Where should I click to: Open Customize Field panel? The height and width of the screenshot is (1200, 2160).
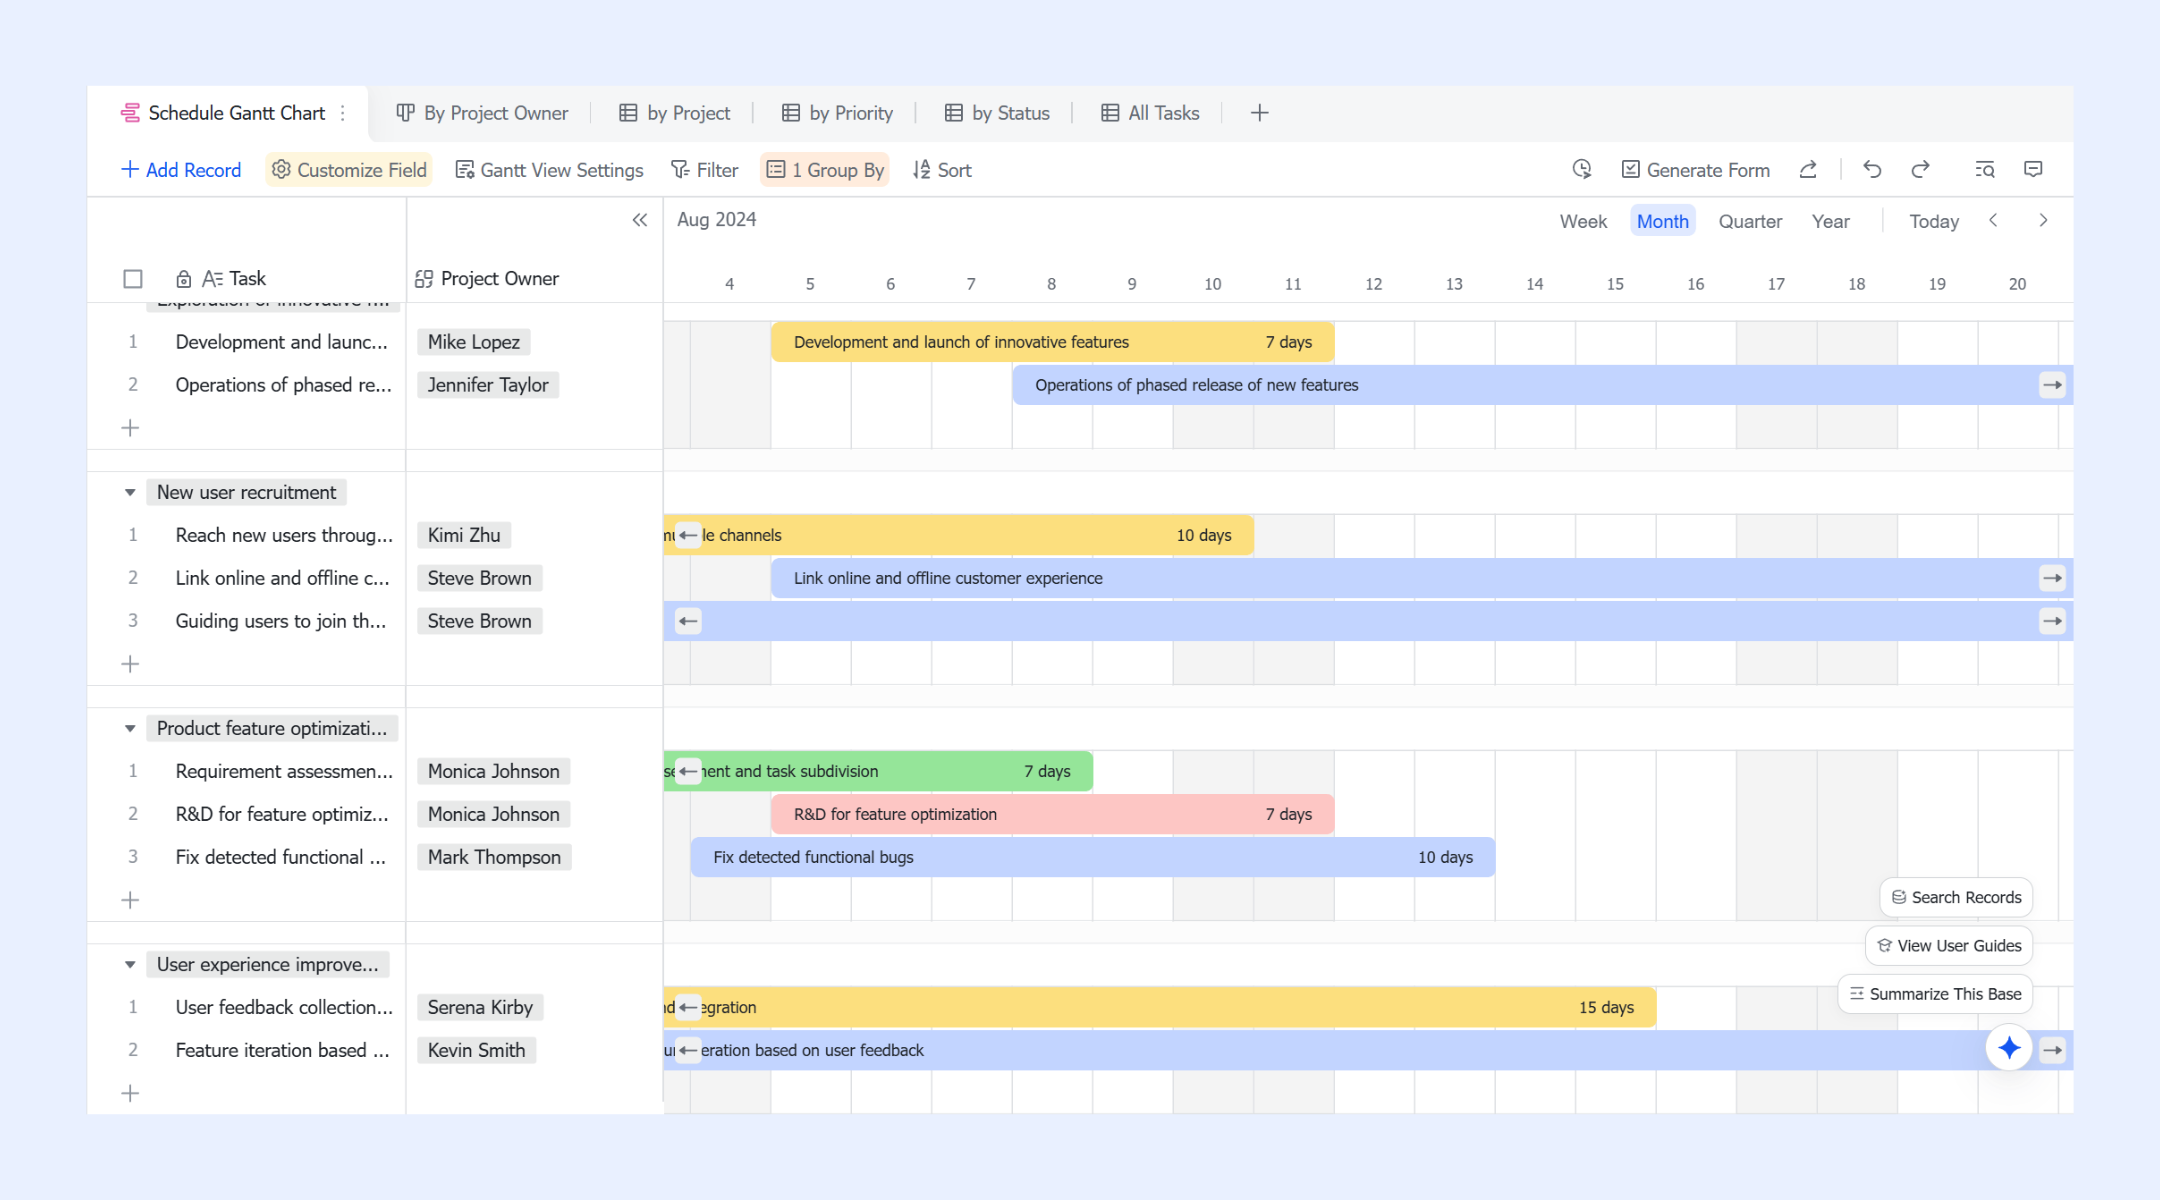[x=350, y=170]
